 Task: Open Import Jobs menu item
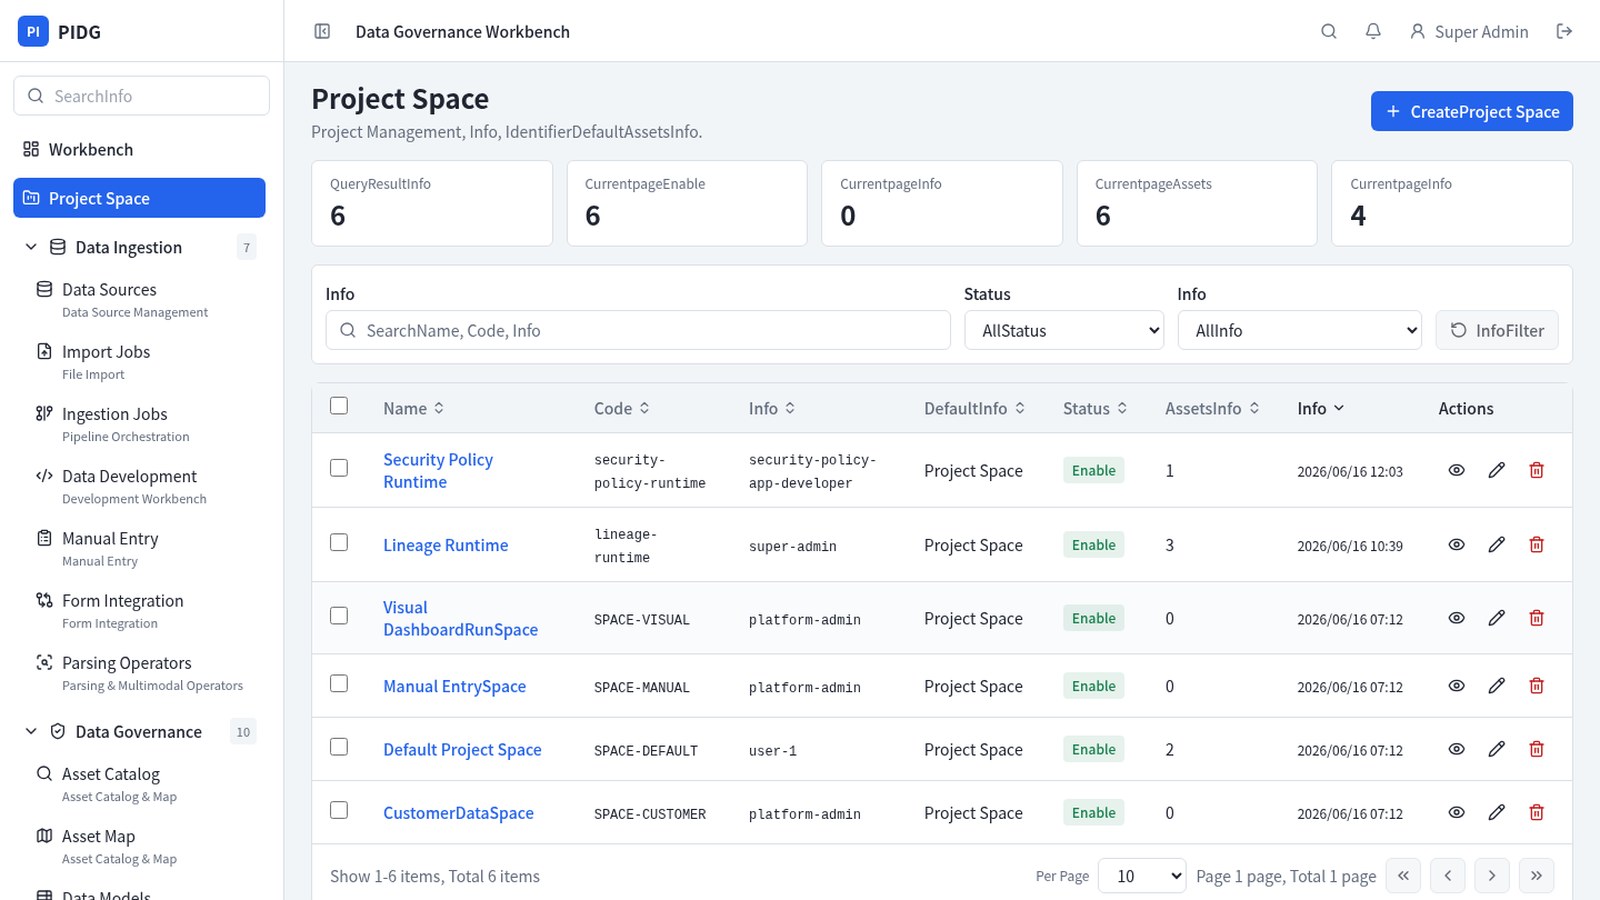coord(139,362)
